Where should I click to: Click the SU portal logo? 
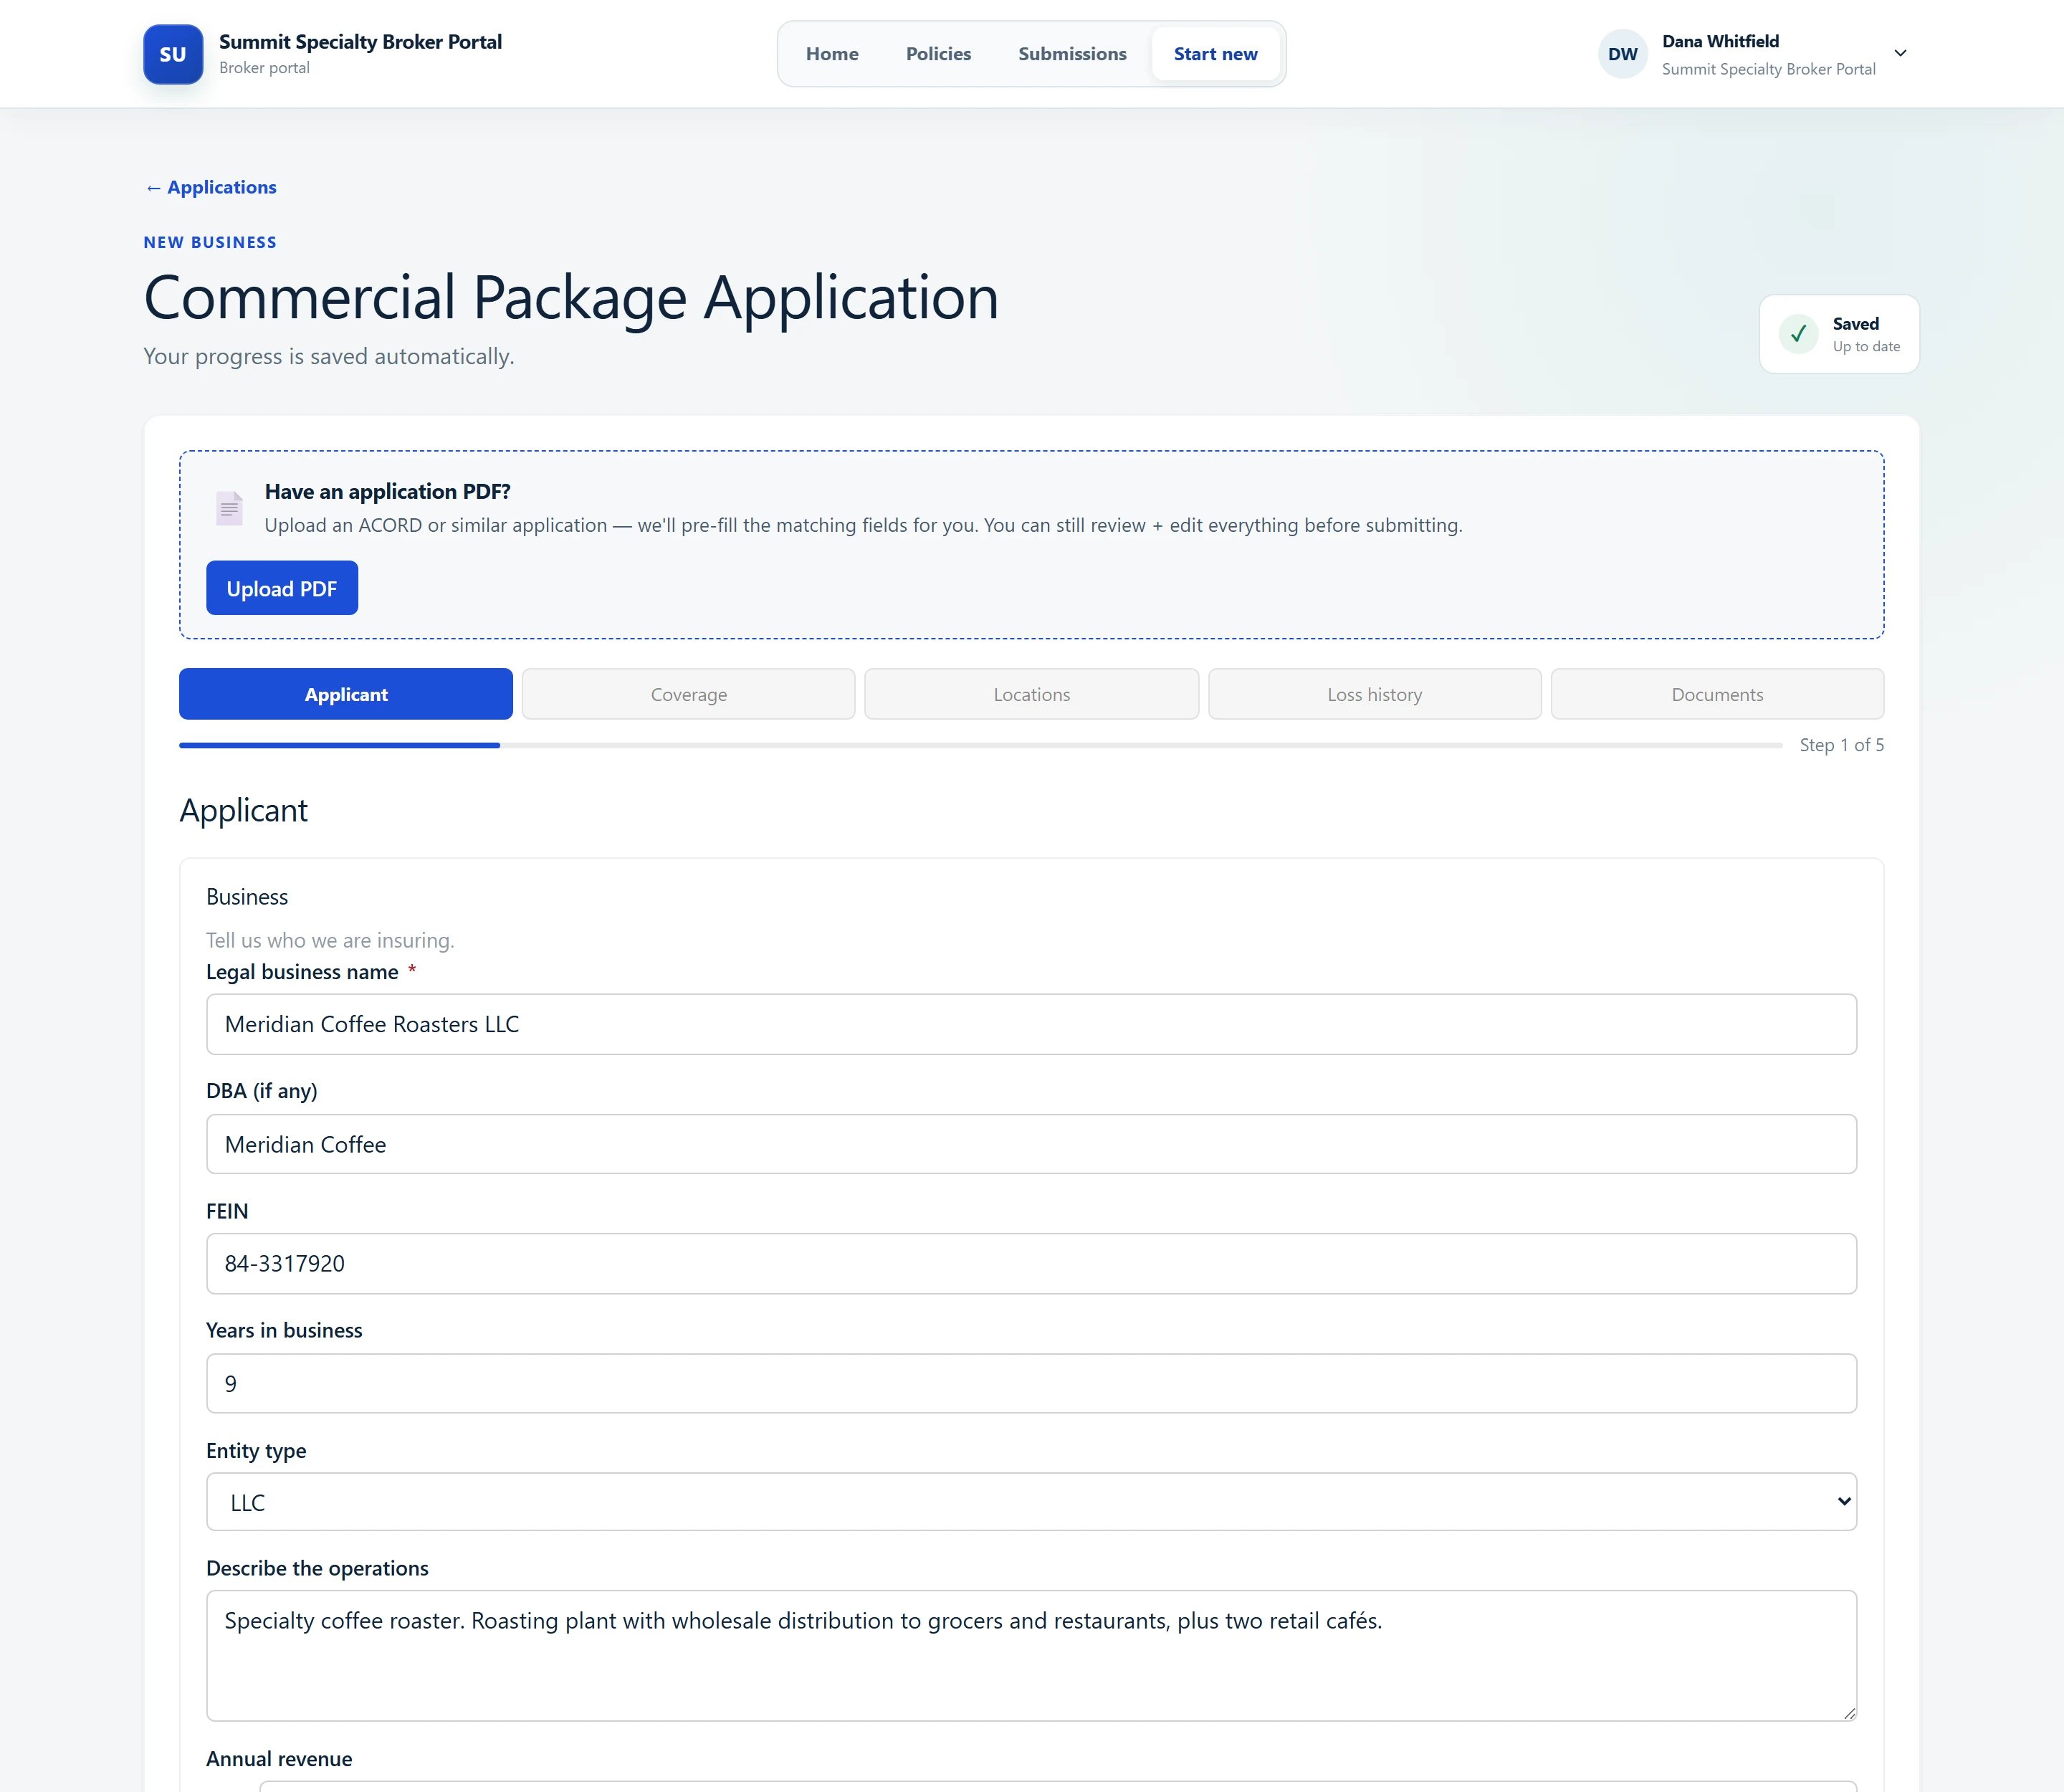click(173, 54)
